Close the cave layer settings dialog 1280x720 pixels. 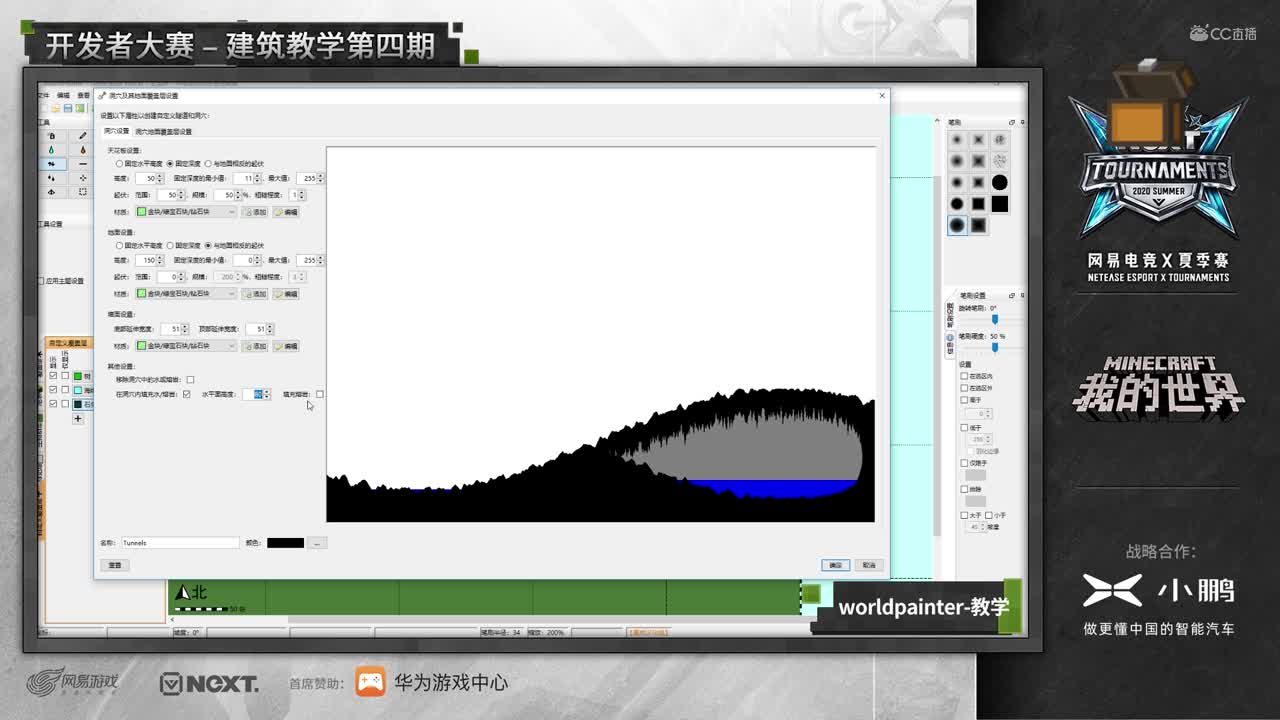point(881,96)
